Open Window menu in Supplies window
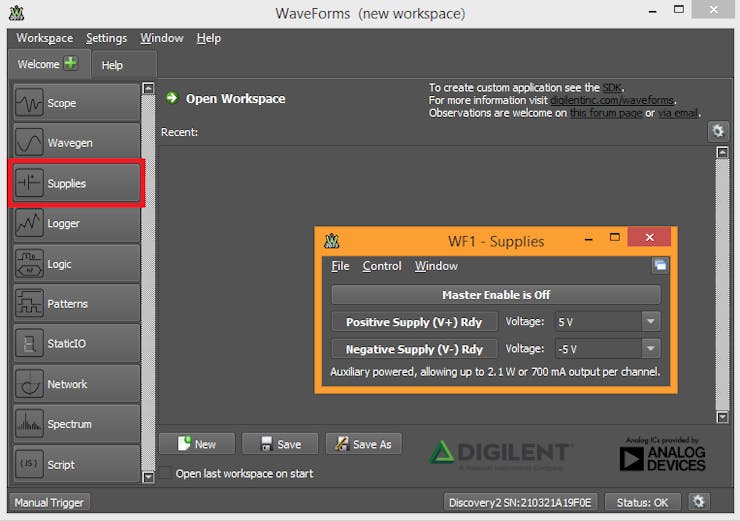Screen dimensions: 740x521 [436, 266]
